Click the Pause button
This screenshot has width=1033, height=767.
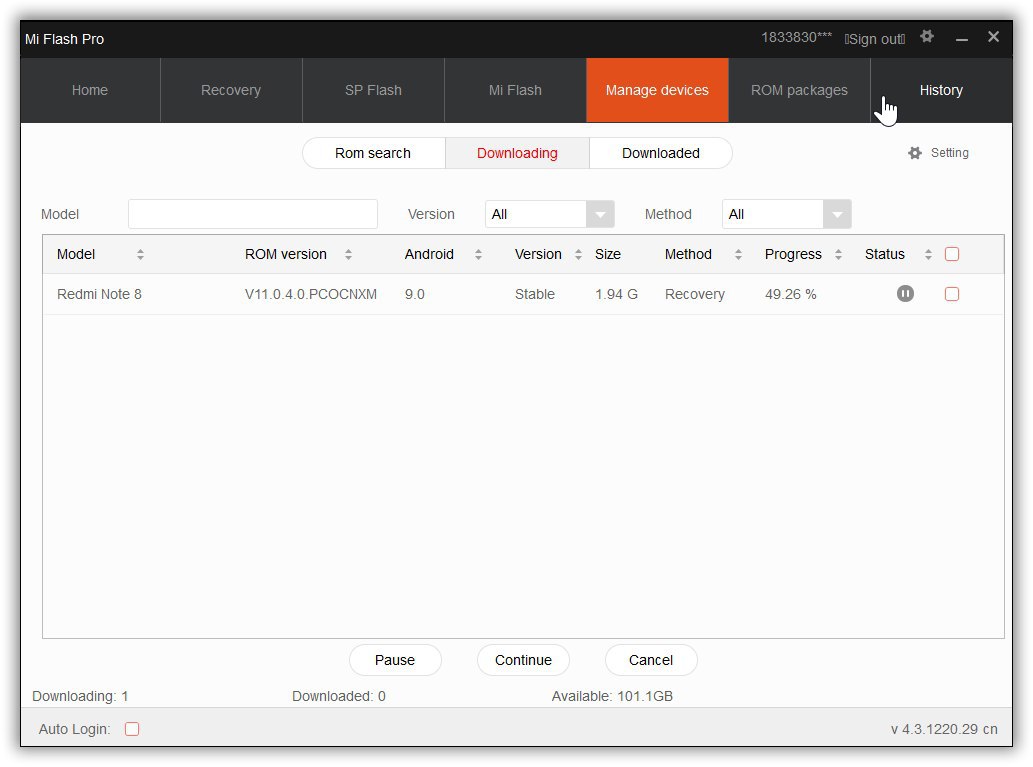[x=395, y=660]
